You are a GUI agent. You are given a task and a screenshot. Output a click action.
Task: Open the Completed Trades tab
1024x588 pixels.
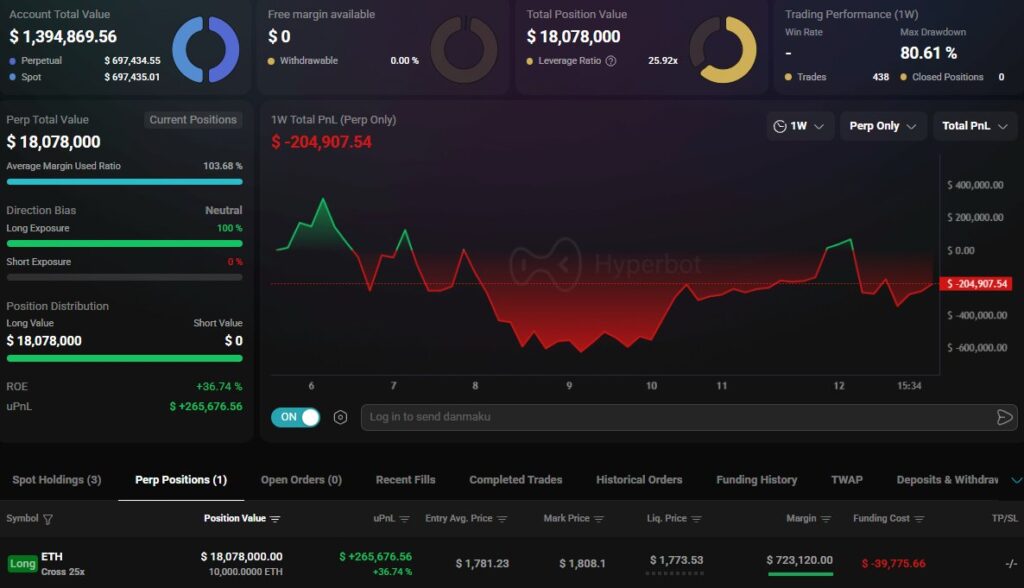(515, 480)
